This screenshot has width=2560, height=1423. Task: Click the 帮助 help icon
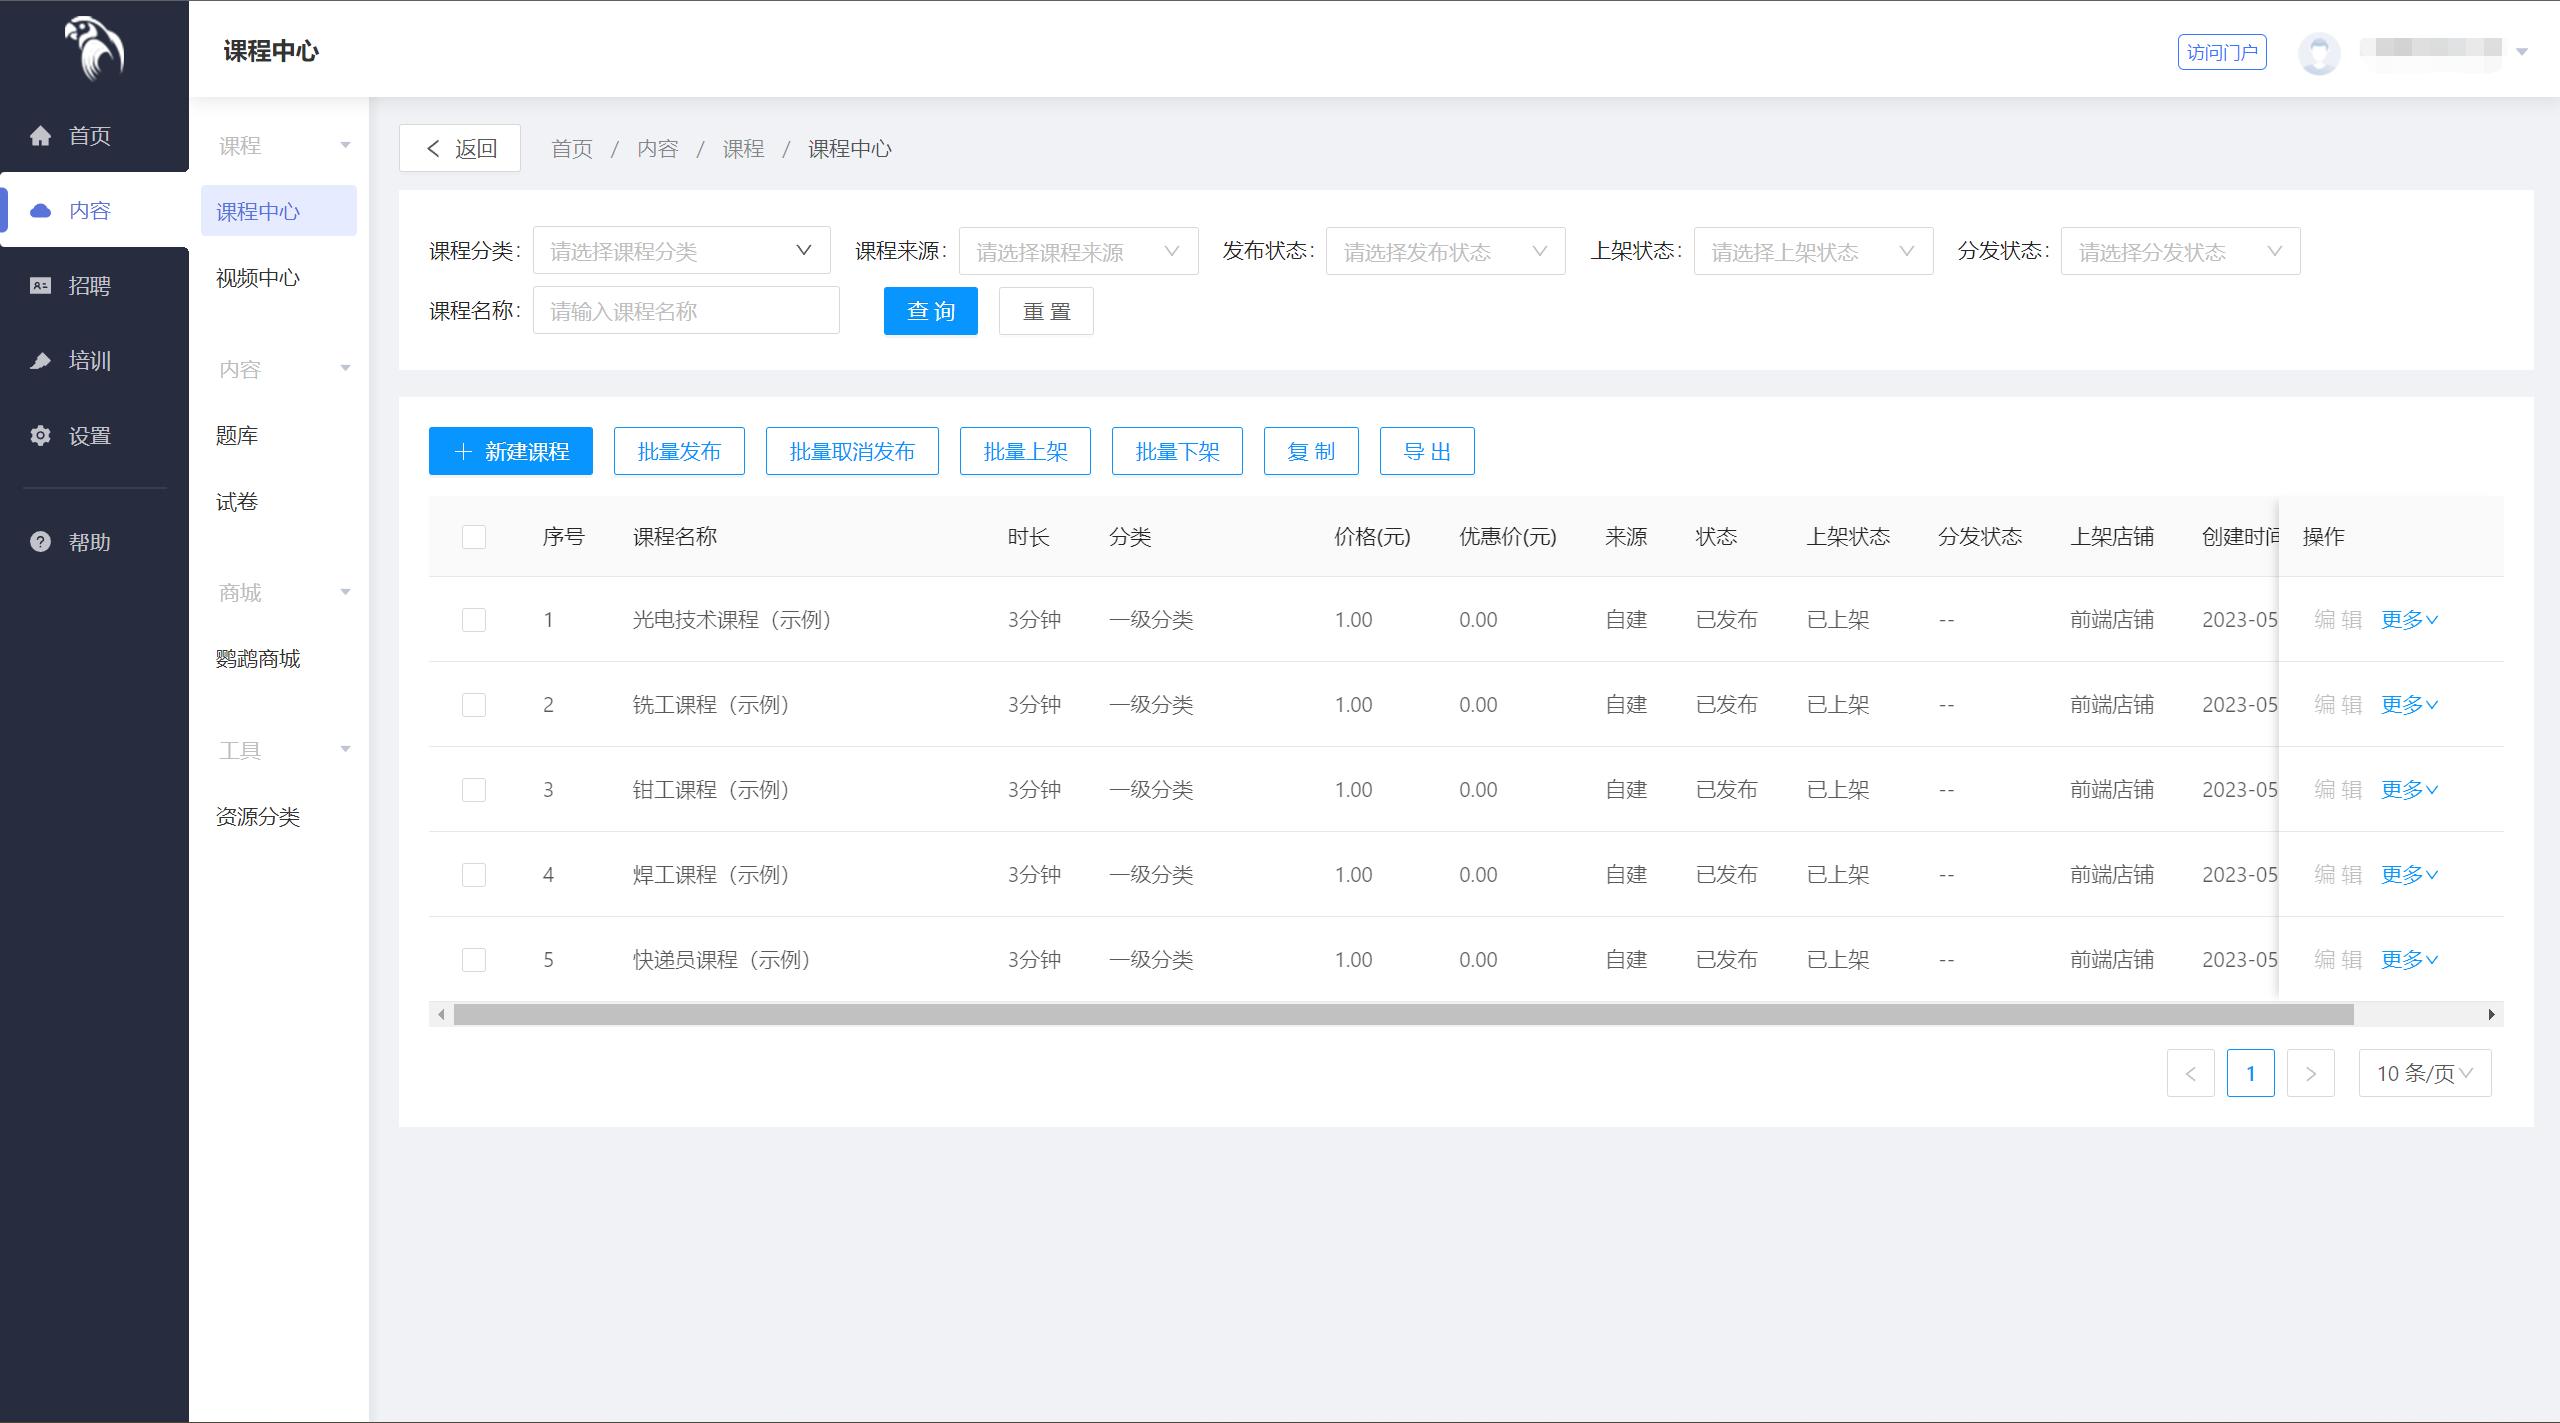pos(38,542)
